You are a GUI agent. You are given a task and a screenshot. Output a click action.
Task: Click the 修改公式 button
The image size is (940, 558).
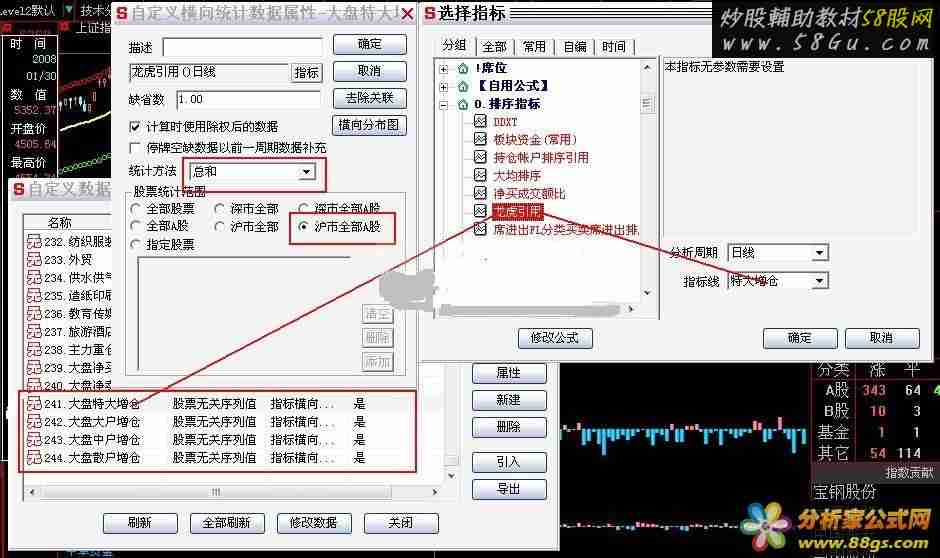554,338
